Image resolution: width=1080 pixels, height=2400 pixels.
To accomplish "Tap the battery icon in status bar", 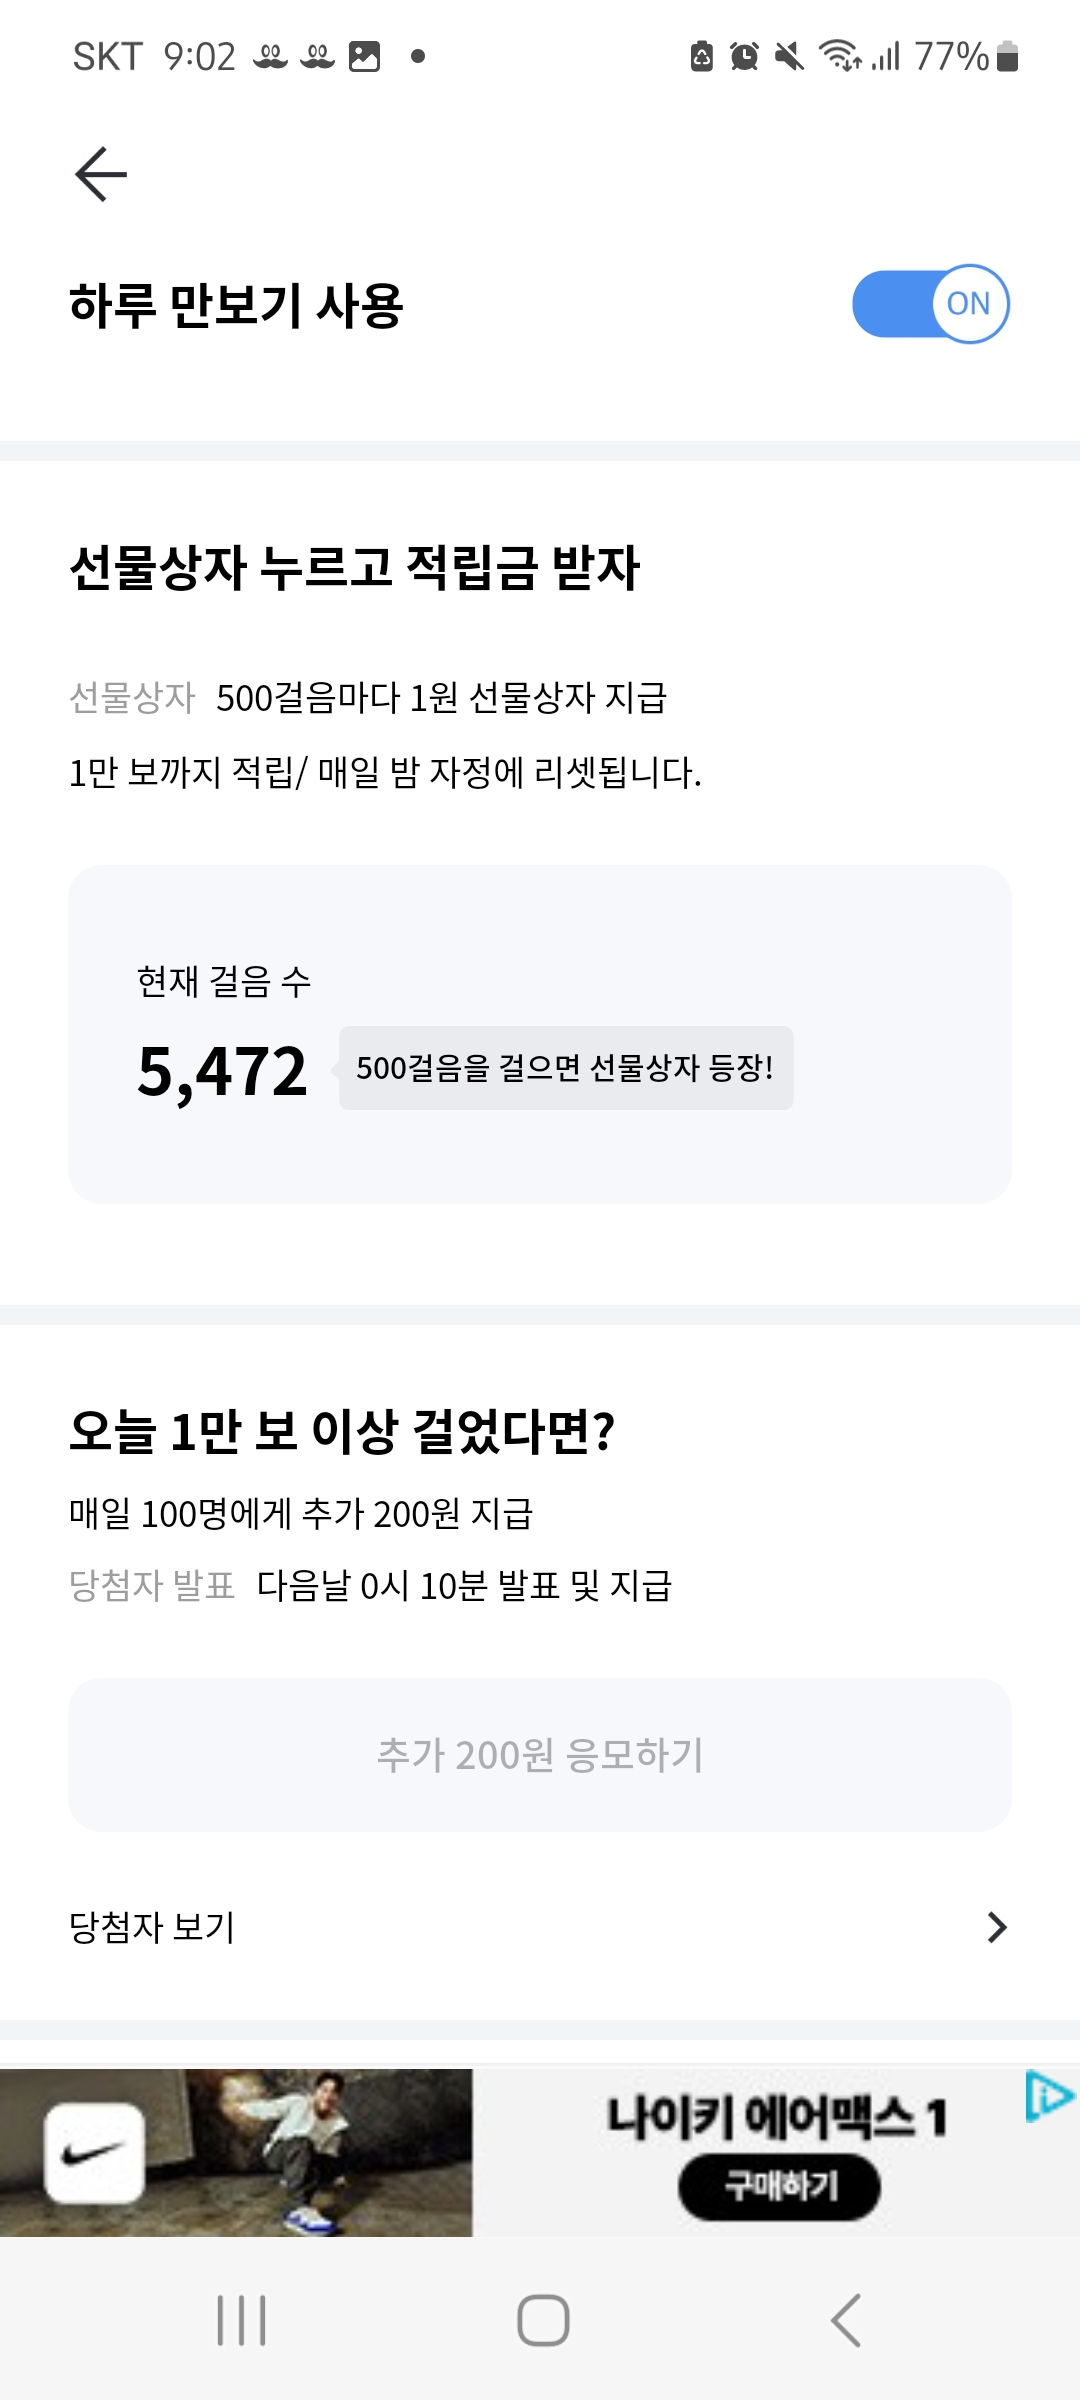I will coord(1008,57).
